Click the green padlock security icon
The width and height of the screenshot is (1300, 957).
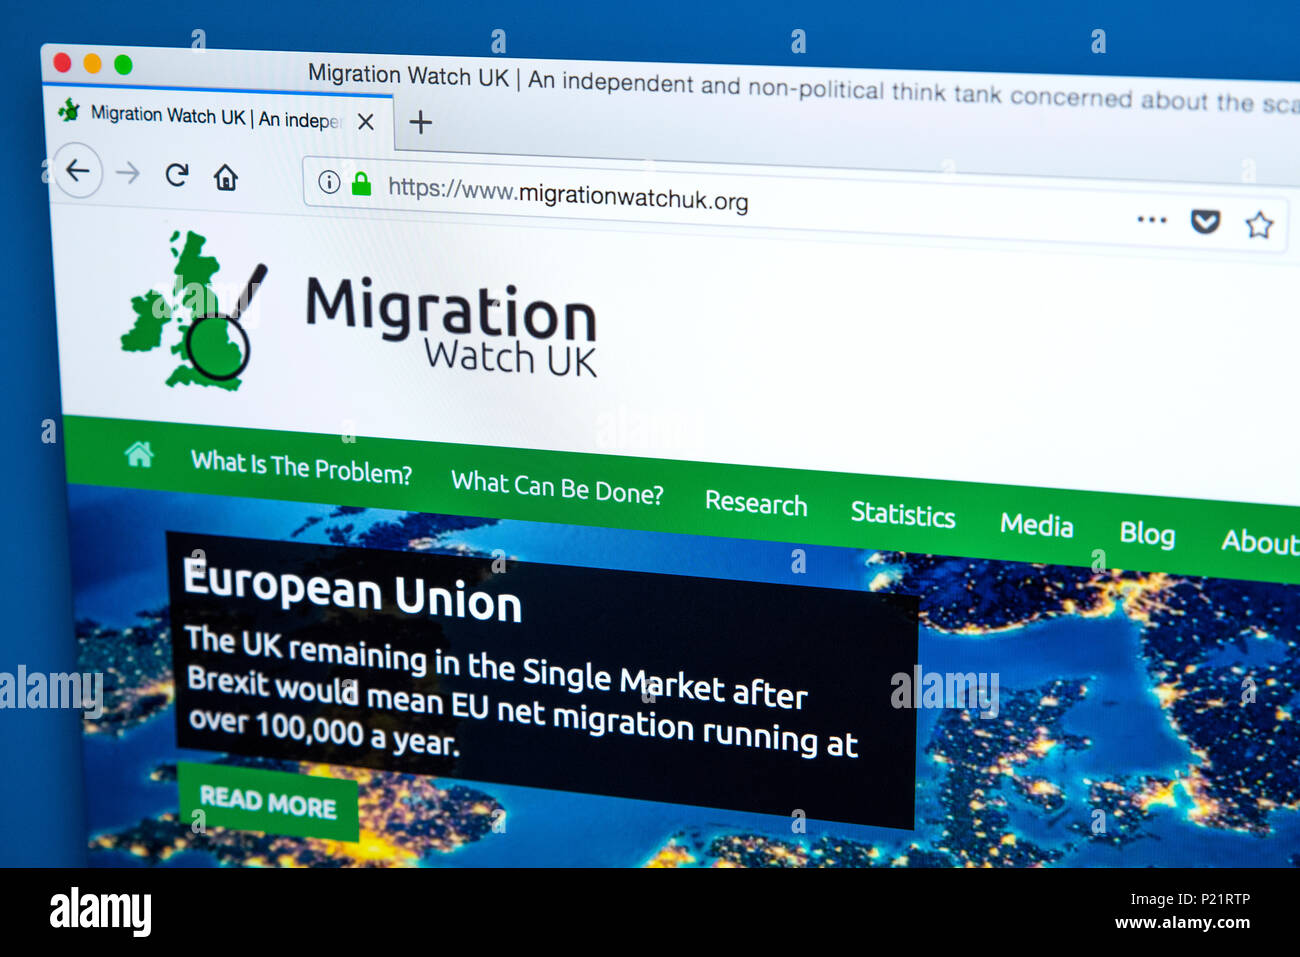pyautogui.click(x=361, y=183)
